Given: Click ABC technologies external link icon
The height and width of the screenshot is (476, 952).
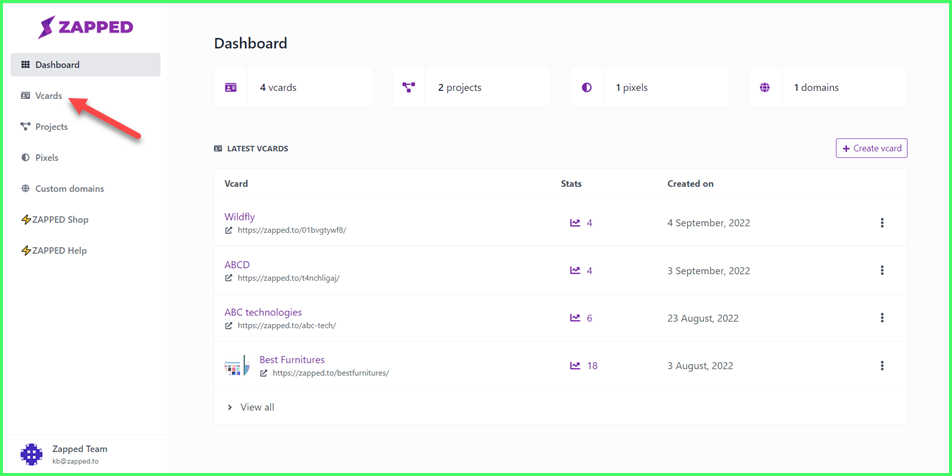Looking at the screenshot, I should (228, 325).
